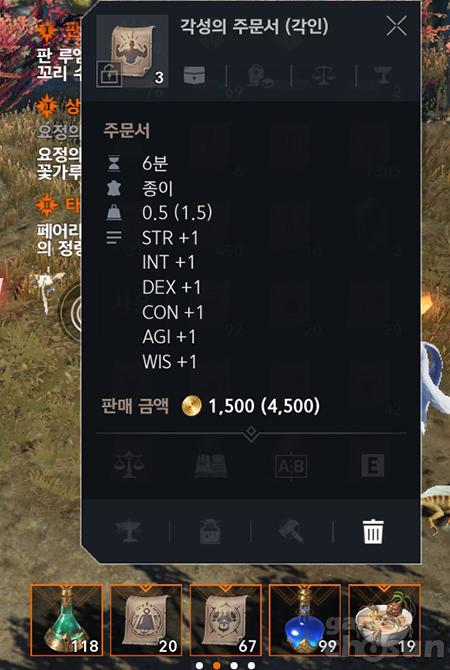
Task: Use the scroll quick slot with 20 count
Action: 146,620
